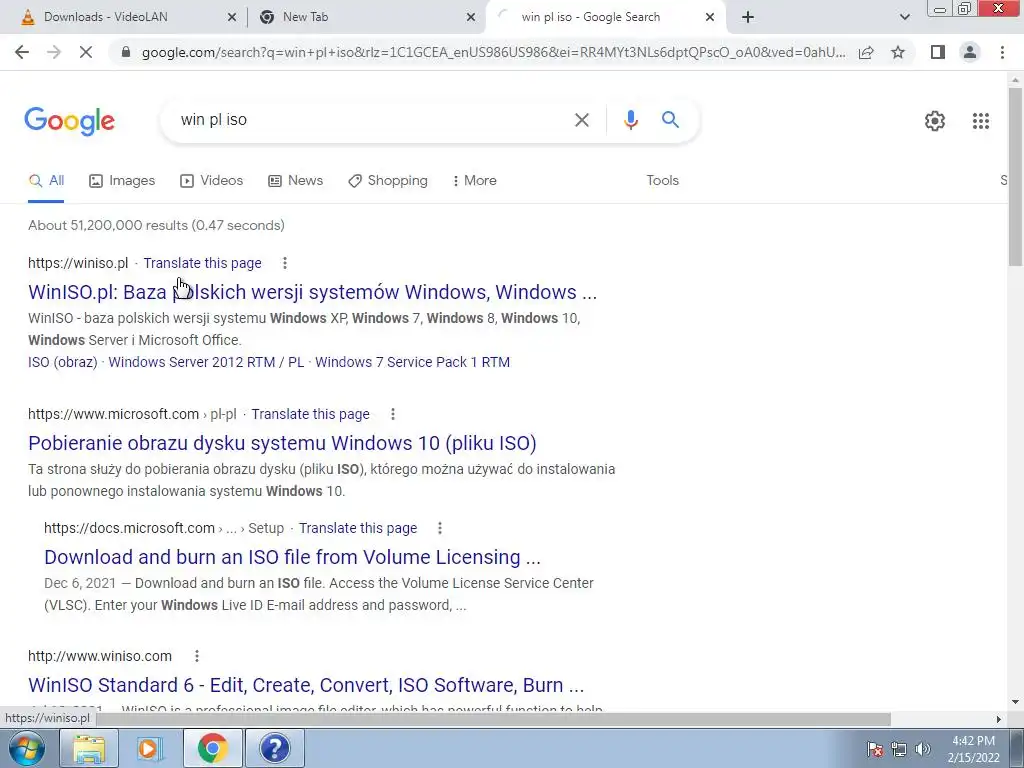Start voice search with microphone icon
The height and width of the screenshot is (768, 1024).
pyautogui.click(x=630, y=120)
